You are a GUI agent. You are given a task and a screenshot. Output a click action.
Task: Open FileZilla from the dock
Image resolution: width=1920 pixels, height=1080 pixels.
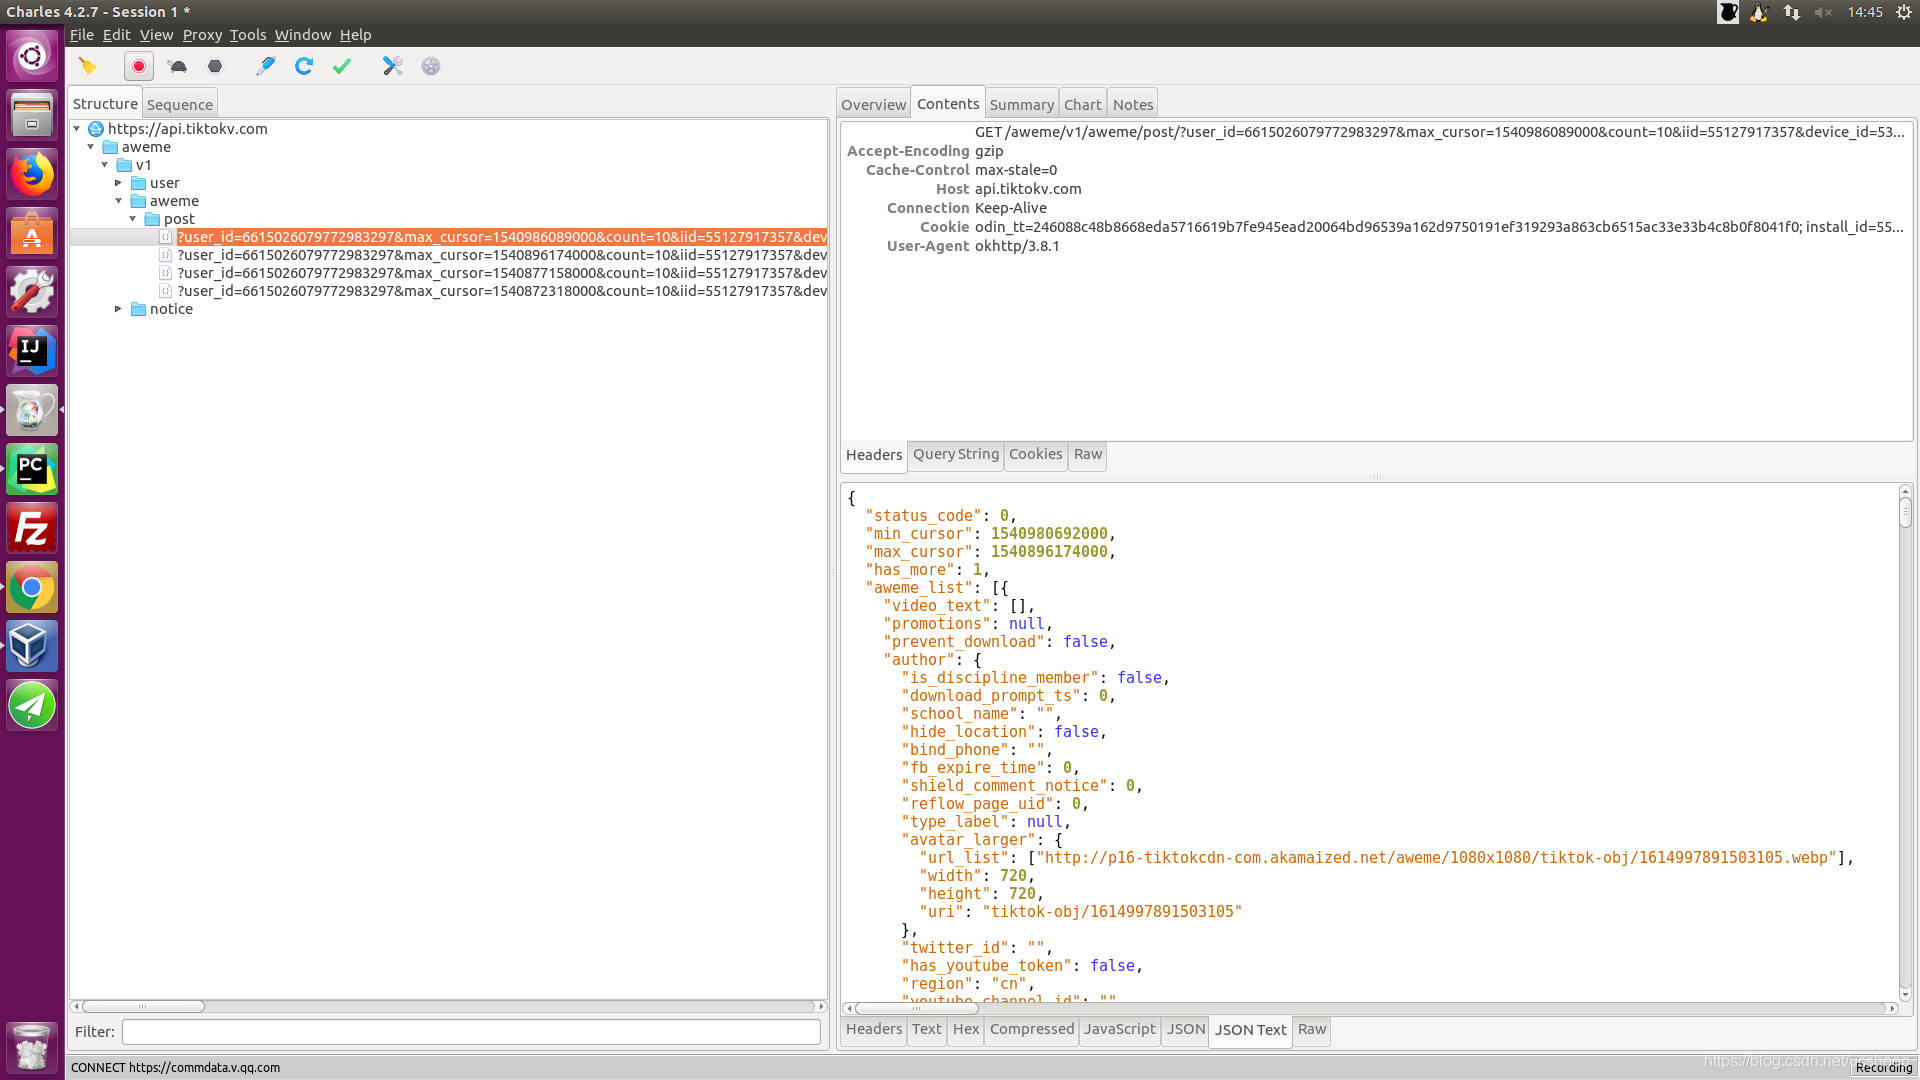coord(32,528)
